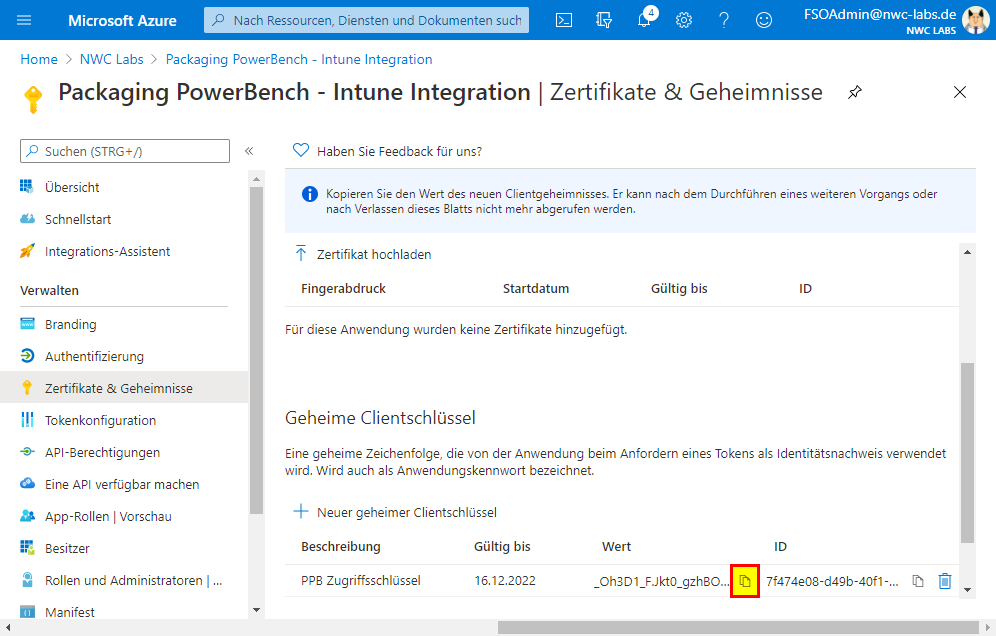Click Zertifikat hochladen
This screenshot has width=996, height=636.
(x=373, y=254)
